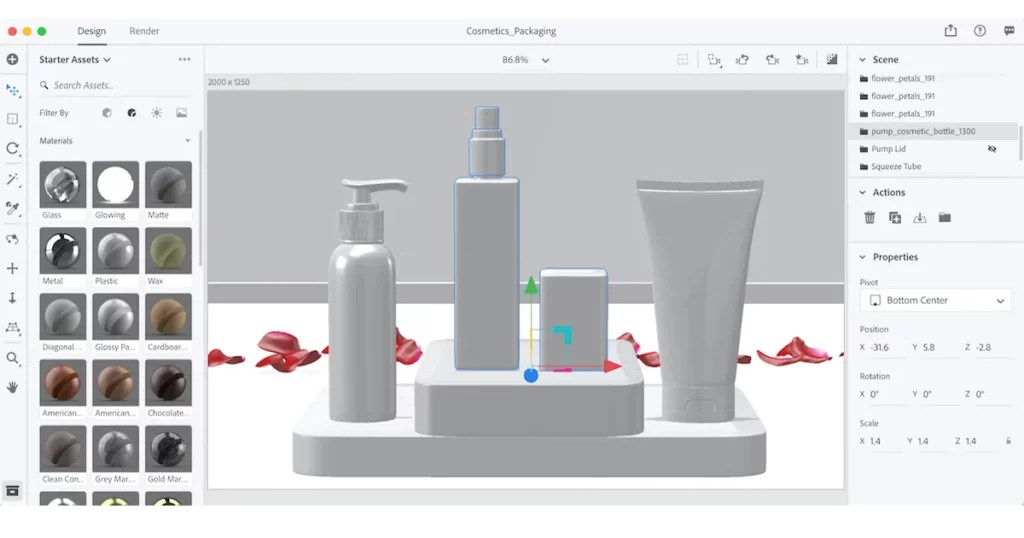Switch to the Render tab
The width and height of the screenshot is (1024, 538).
144,31
